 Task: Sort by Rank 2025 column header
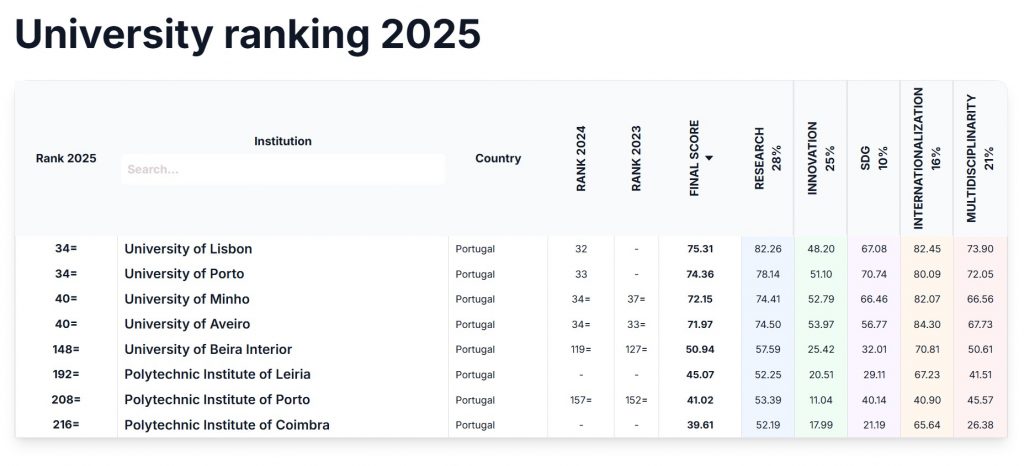pos(66,158)
